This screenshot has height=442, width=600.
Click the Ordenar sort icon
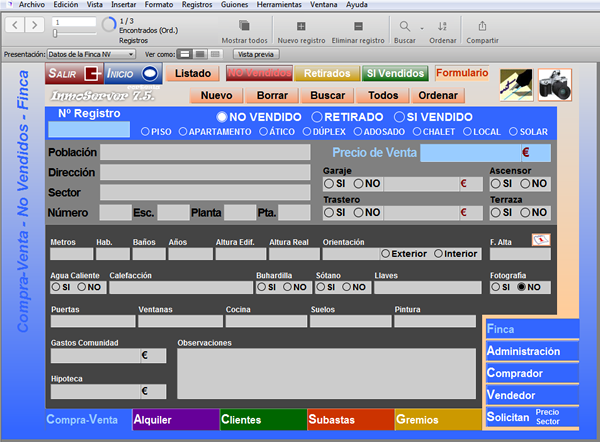442,26
